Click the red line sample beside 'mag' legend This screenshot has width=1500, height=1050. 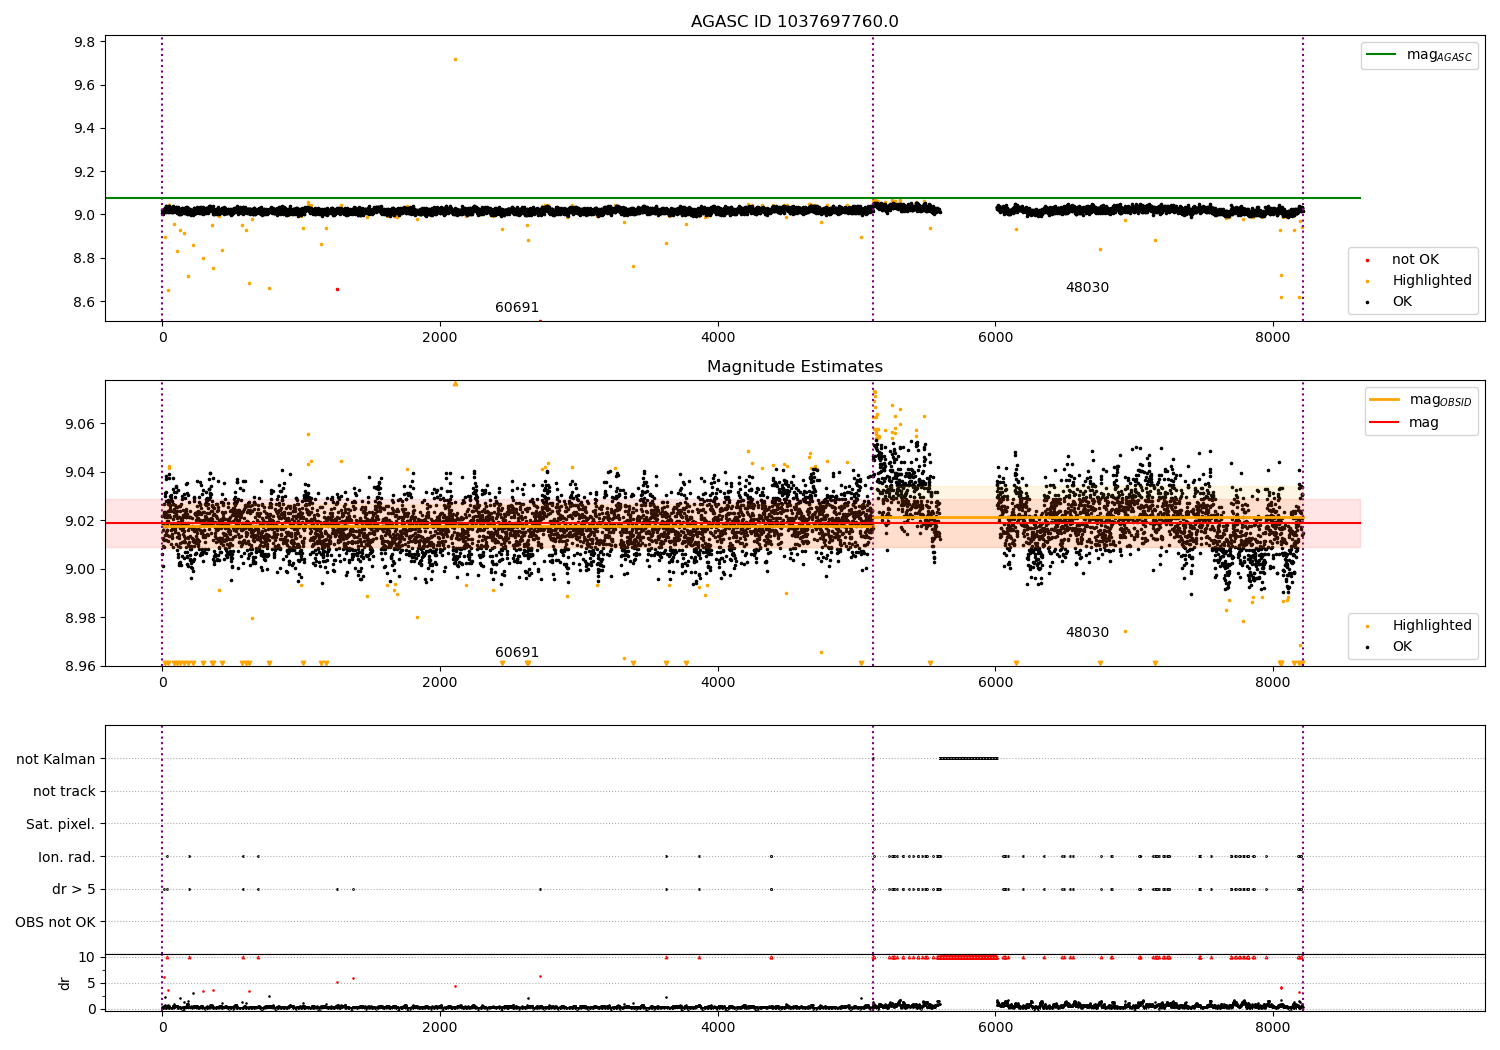(x=1384, y=422)
